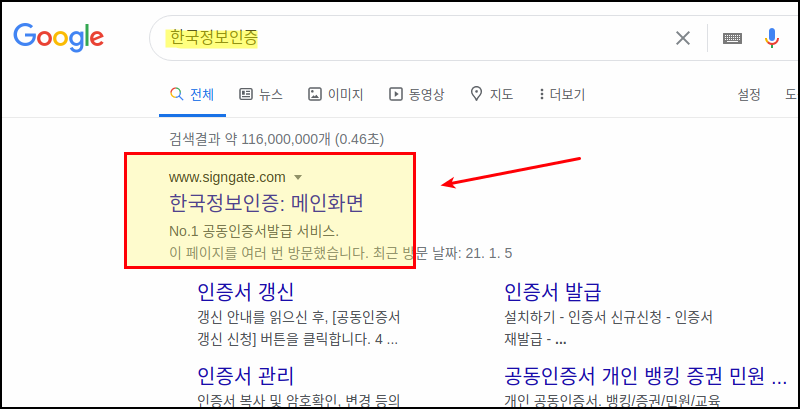This screenshot has height=409, width=800.
Task: Click the www.signgate.com URL text
Action: click(227, 177)
